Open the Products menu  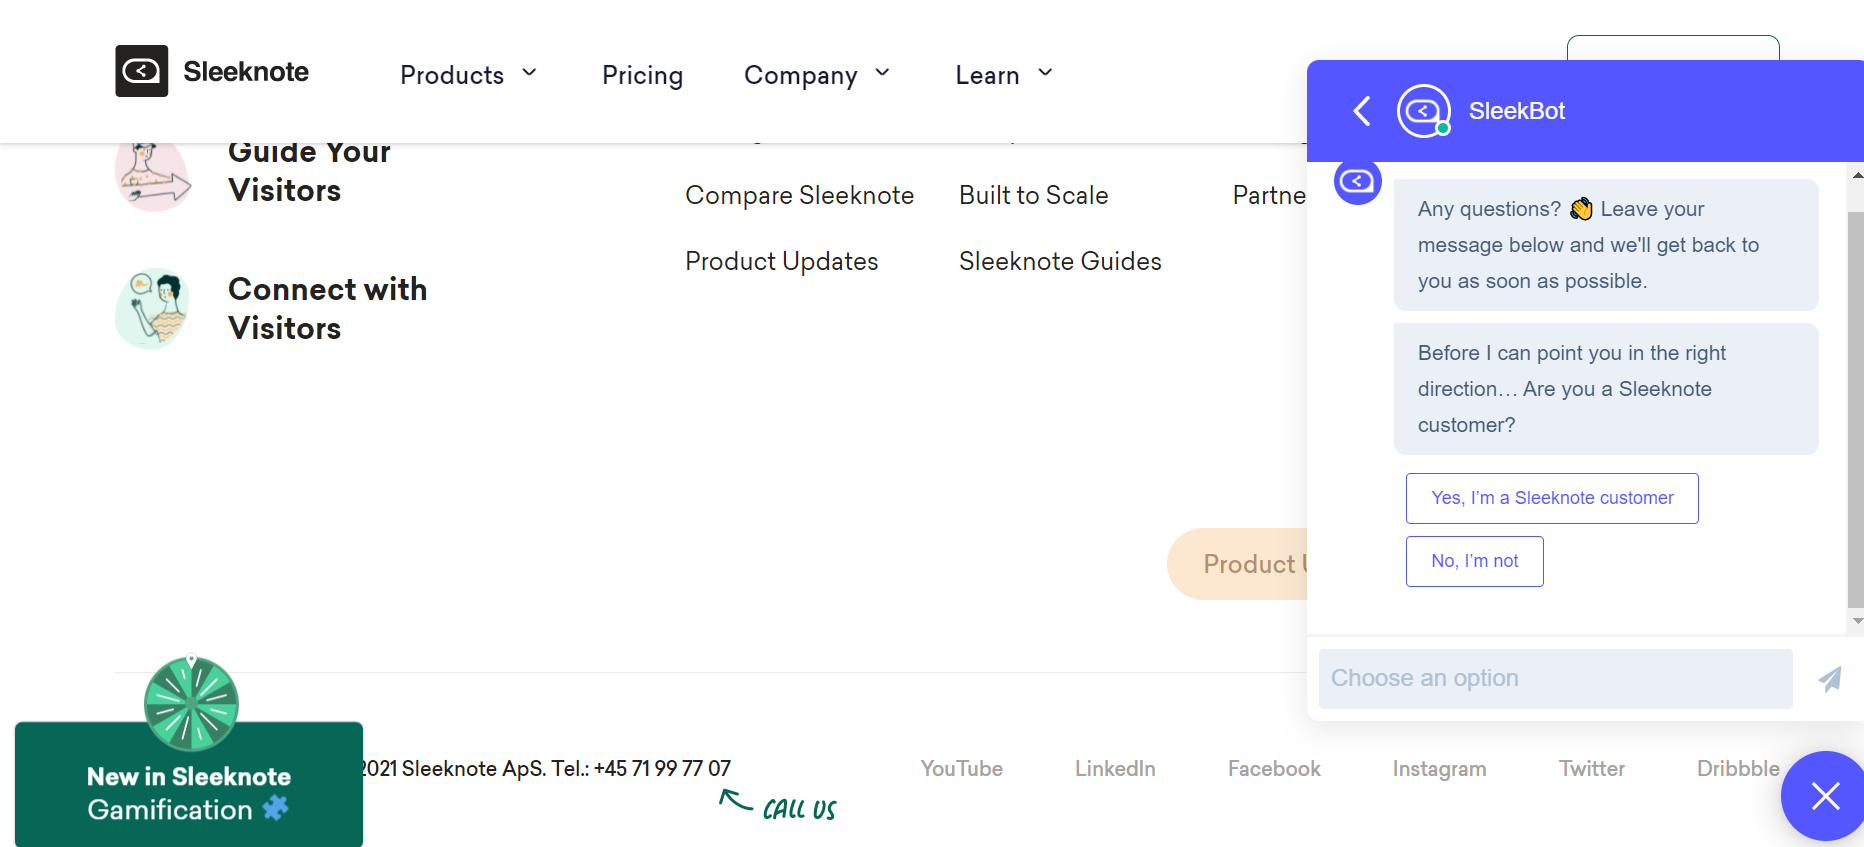point(452,75)
